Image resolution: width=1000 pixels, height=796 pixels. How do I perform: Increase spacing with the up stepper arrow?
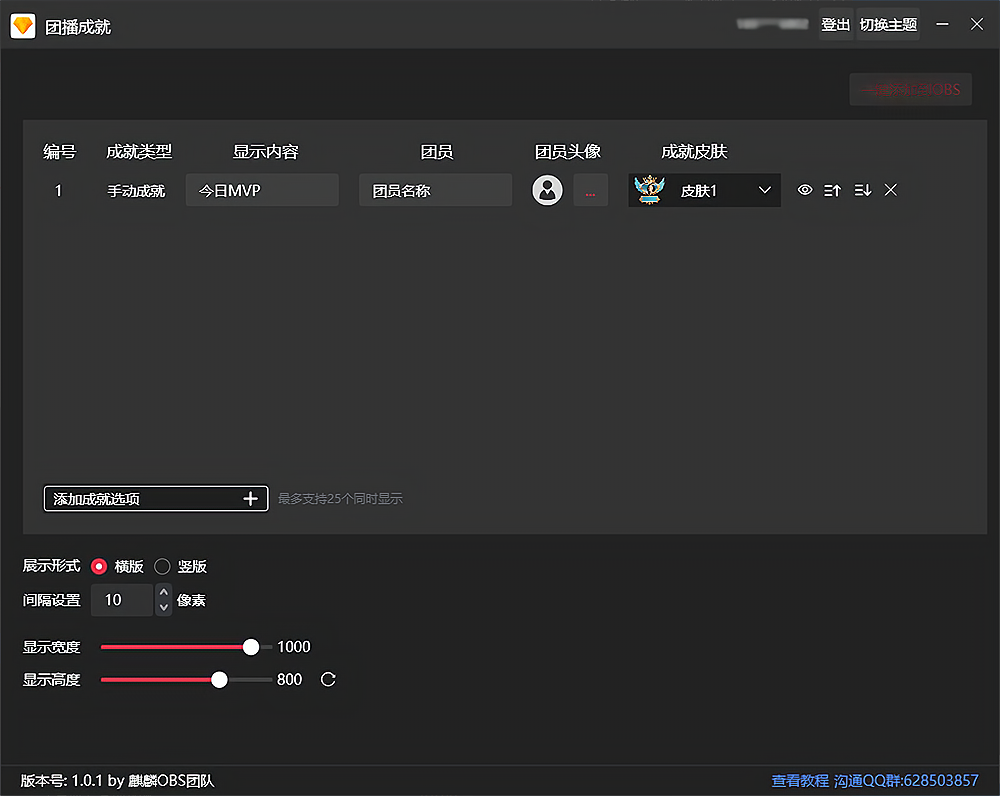coord(164,592)
